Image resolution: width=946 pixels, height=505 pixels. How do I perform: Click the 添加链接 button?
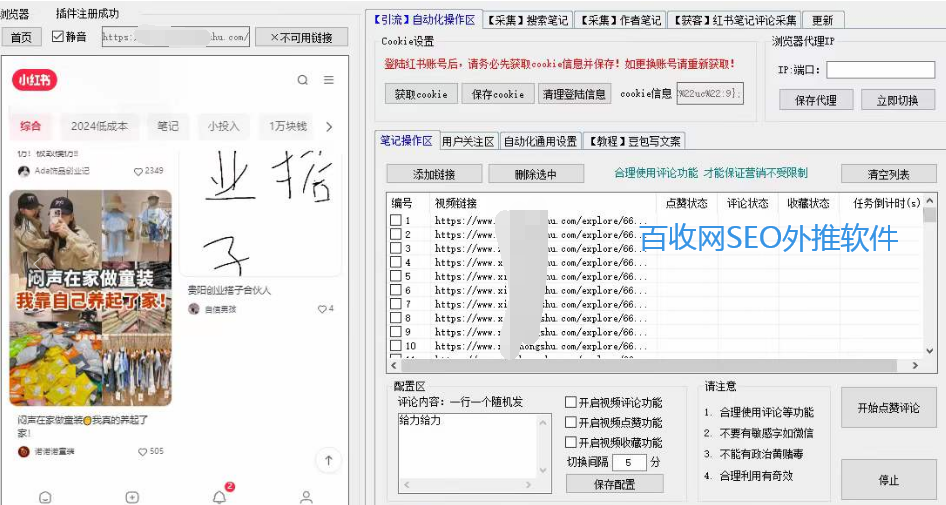click(434, 174)
